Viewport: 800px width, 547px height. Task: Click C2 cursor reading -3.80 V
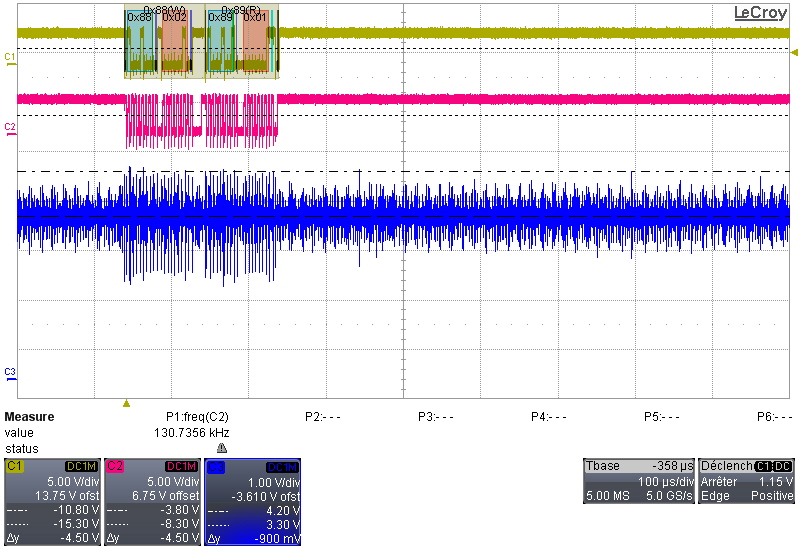tap(179, 510)
